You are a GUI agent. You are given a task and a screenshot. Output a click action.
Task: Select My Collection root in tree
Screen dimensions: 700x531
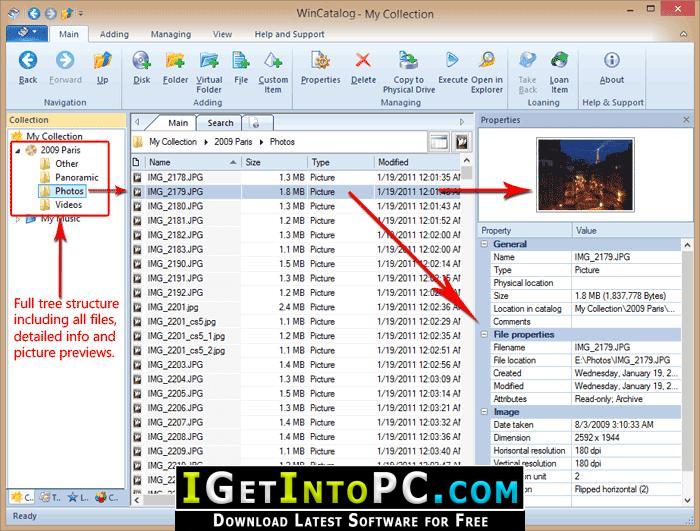point(54,136)
